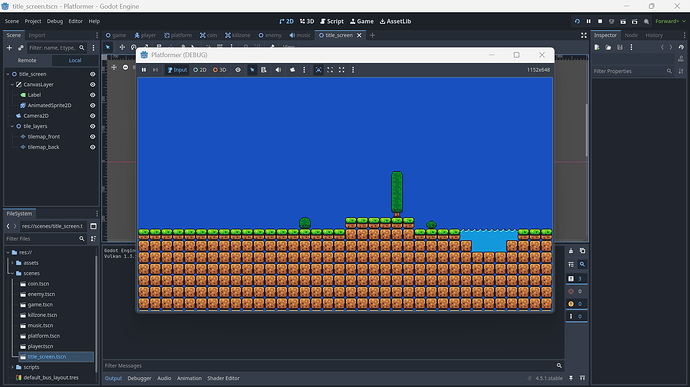Open the Project menu
Screen dimensions: 690x387
[x=33, y=21]
